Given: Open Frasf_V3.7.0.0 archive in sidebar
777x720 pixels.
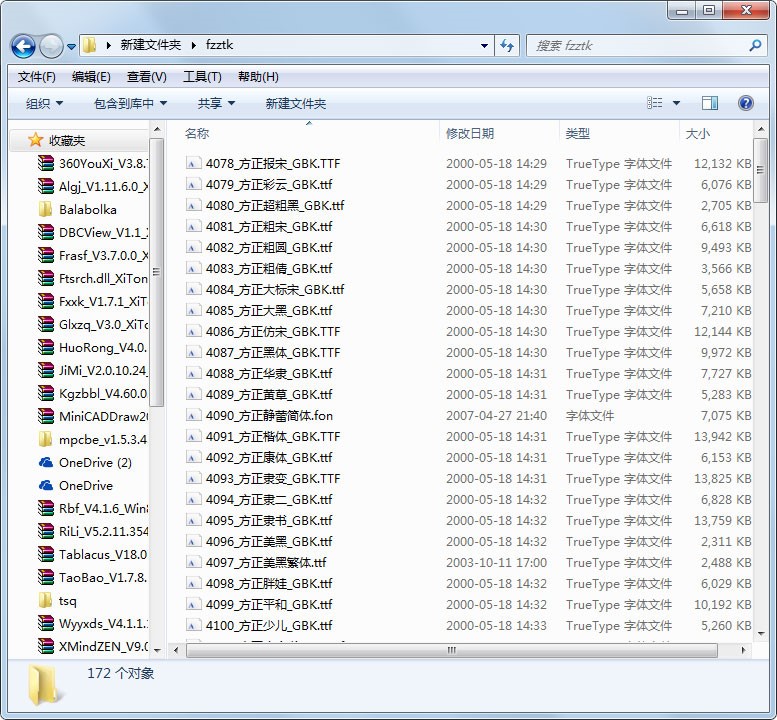Looking at the screenshot, I should pos(93,256).
